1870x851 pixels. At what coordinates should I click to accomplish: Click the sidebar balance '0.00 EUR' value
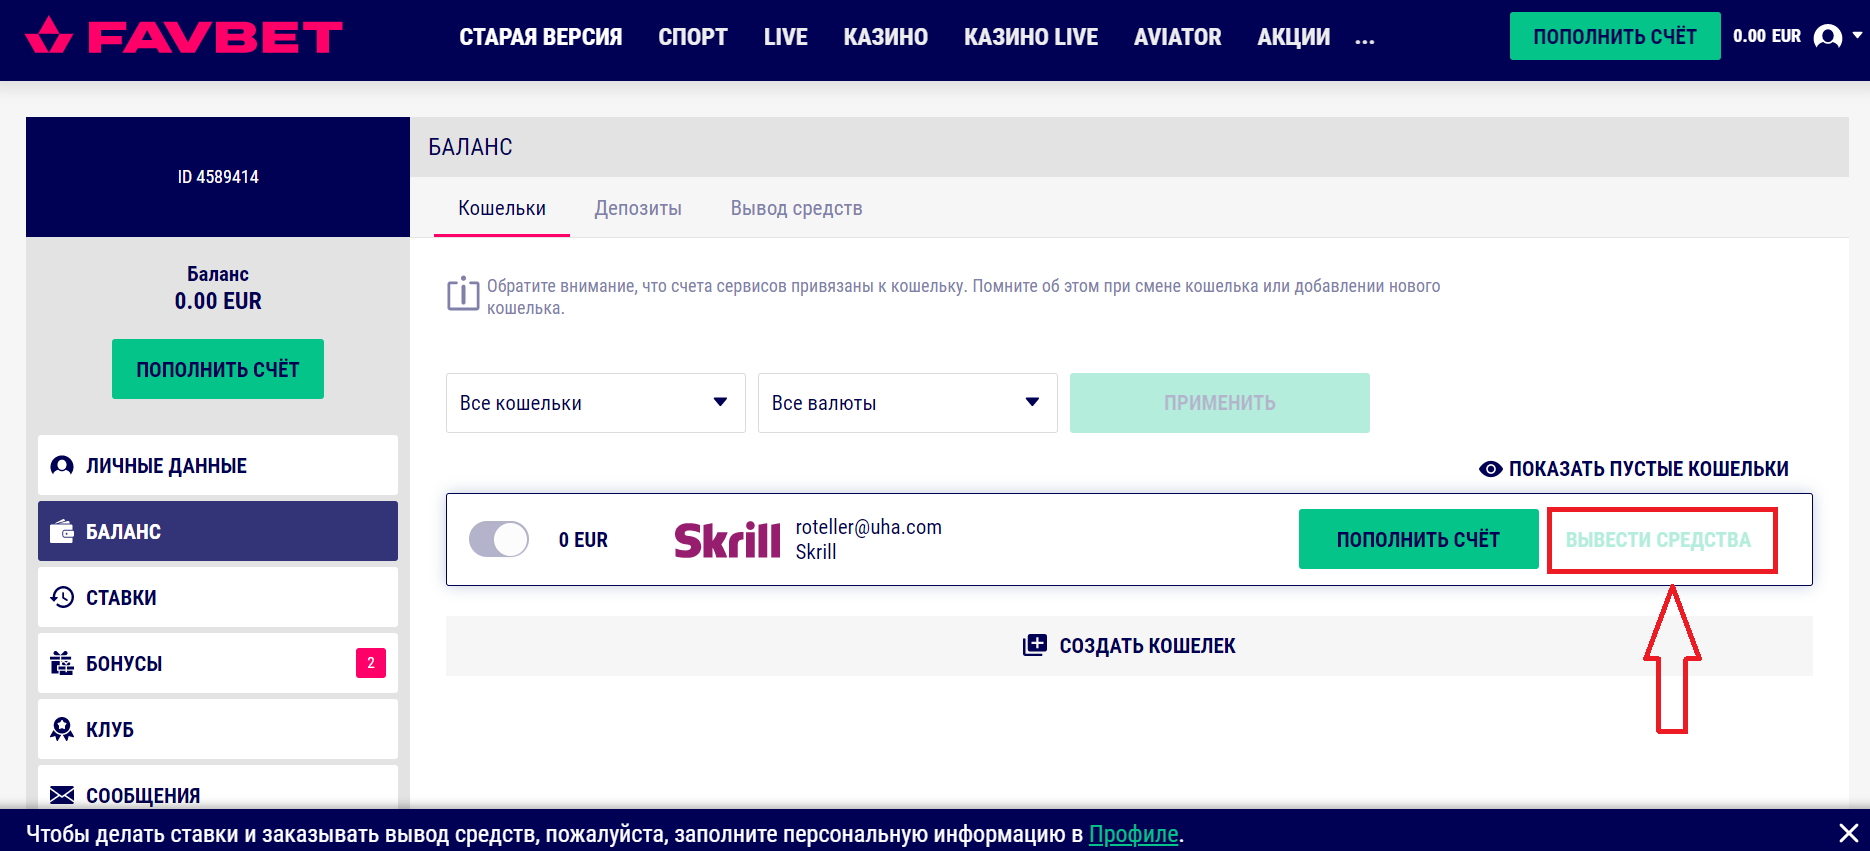click(218, 301)
